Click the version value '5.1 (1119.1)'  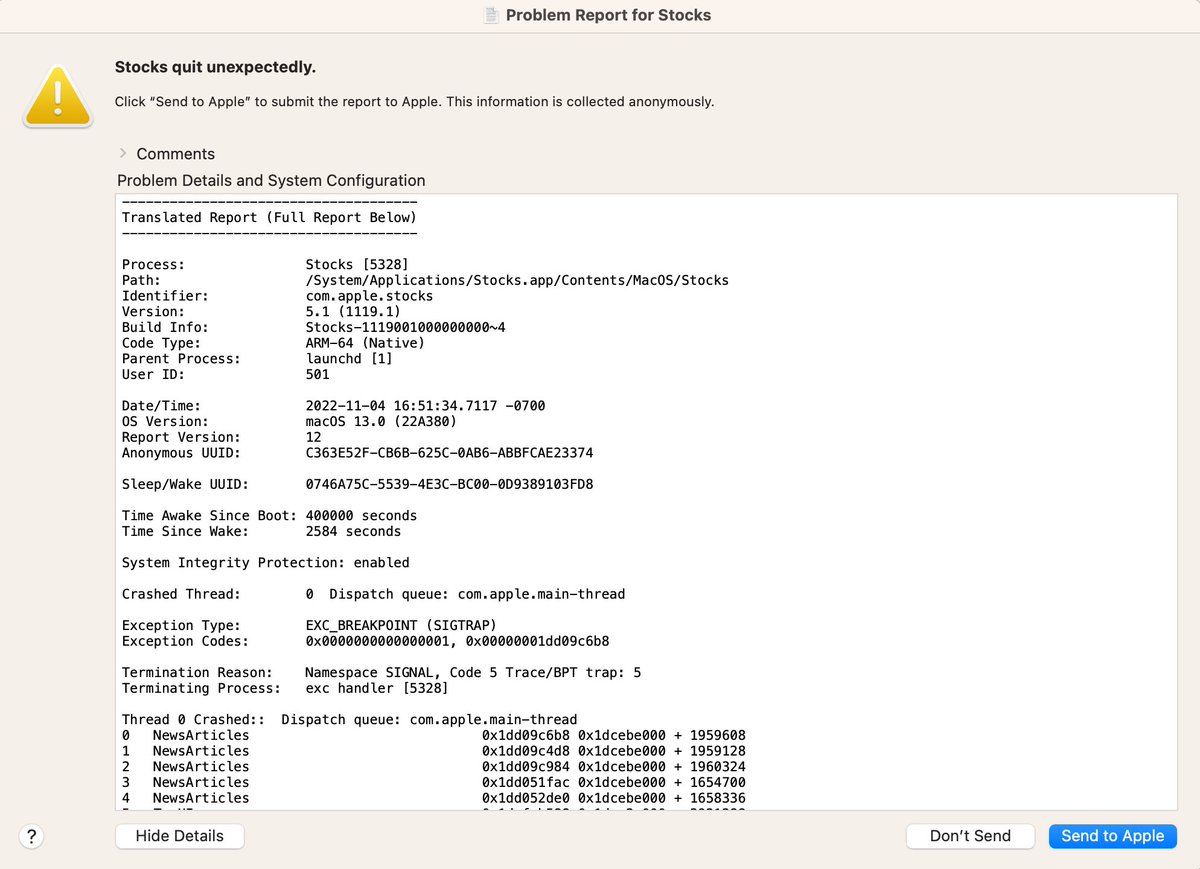[353, 312]
